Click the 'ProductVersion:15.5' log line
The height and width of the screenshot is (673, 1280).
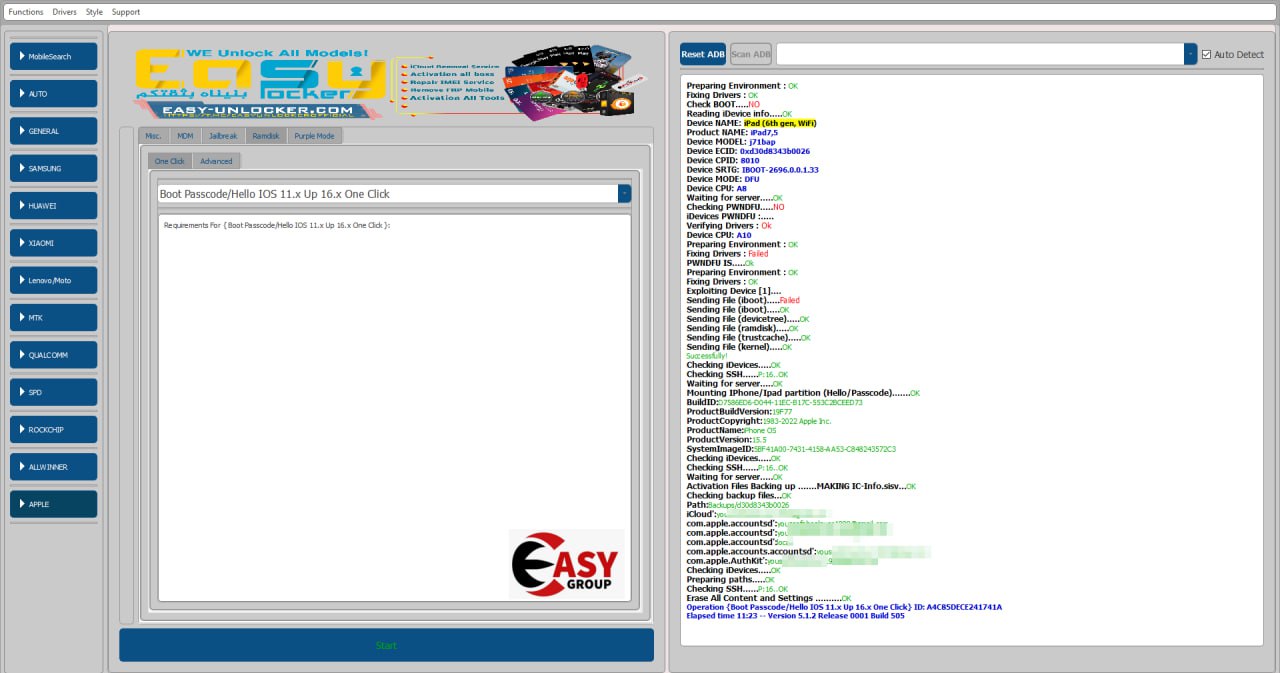(x=727, y=440)
